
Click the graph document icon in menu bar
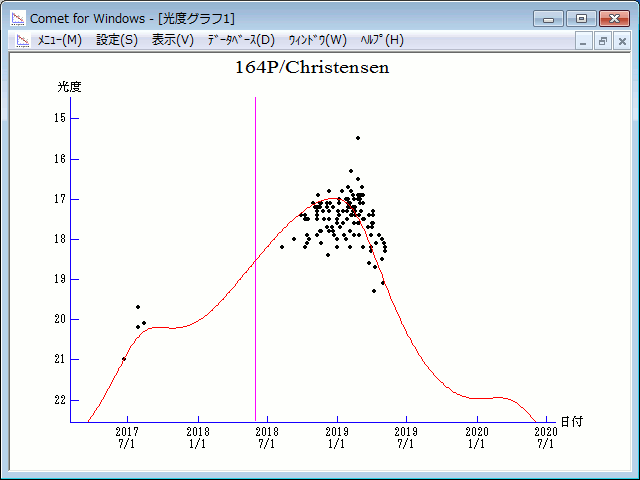[22, 41]
